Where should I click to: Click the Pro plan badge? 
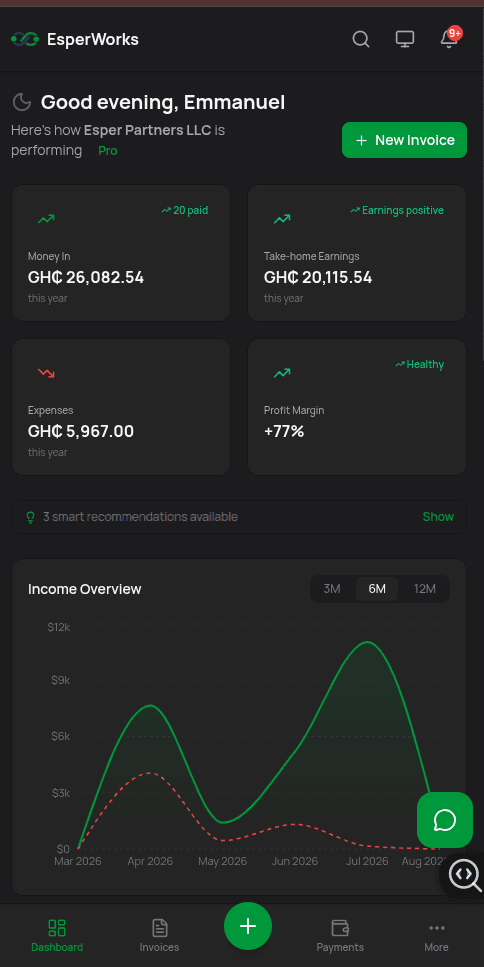coord(108,150)
